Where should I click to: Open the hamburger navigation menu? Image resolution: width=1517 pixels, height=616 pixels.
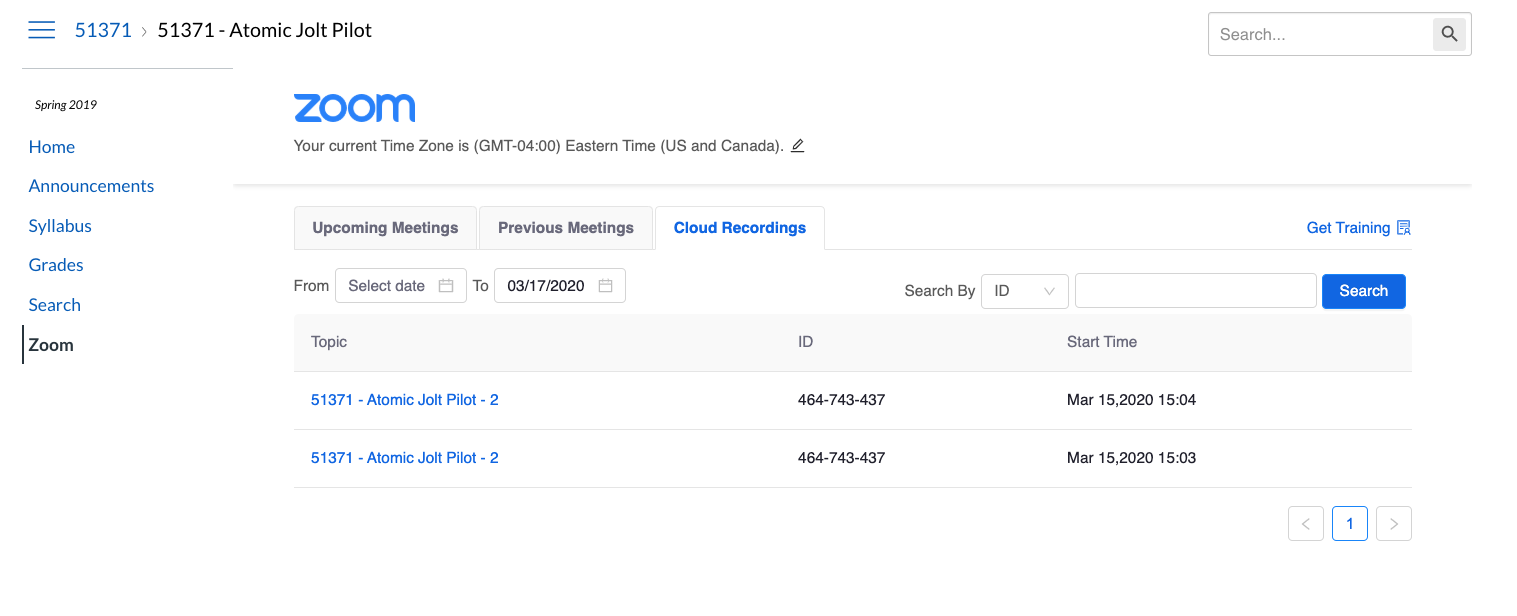click(41, 30)
